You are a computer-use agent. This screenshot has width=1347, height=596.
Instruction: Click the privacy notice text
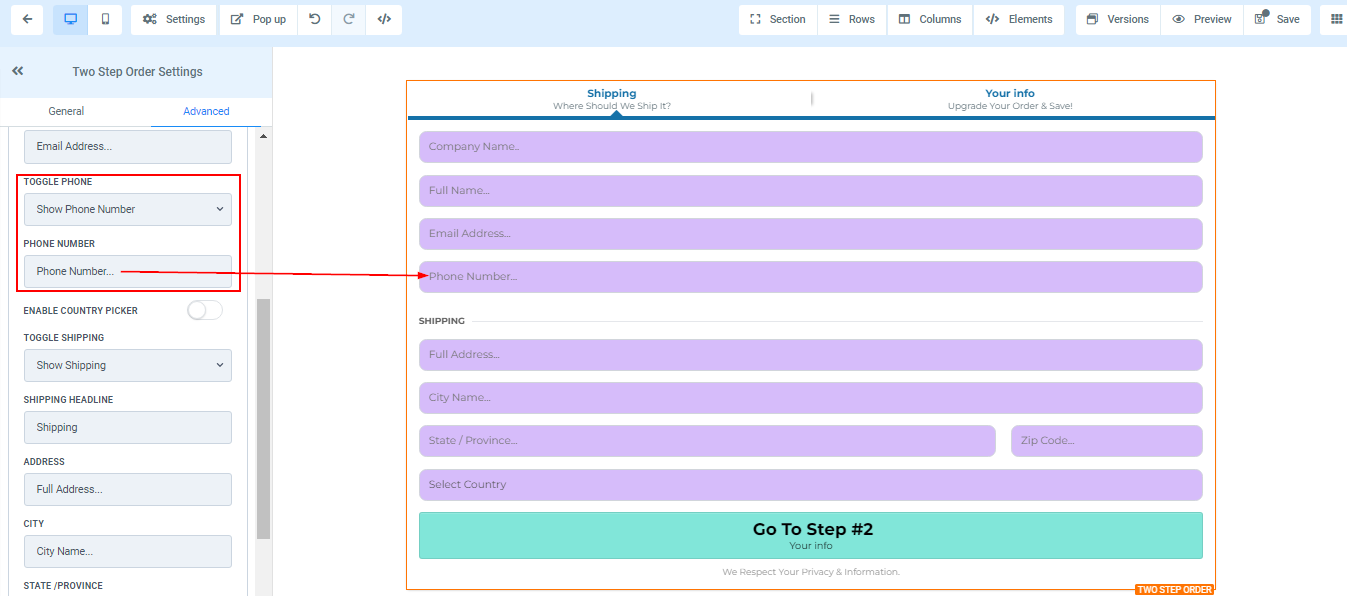811,572
